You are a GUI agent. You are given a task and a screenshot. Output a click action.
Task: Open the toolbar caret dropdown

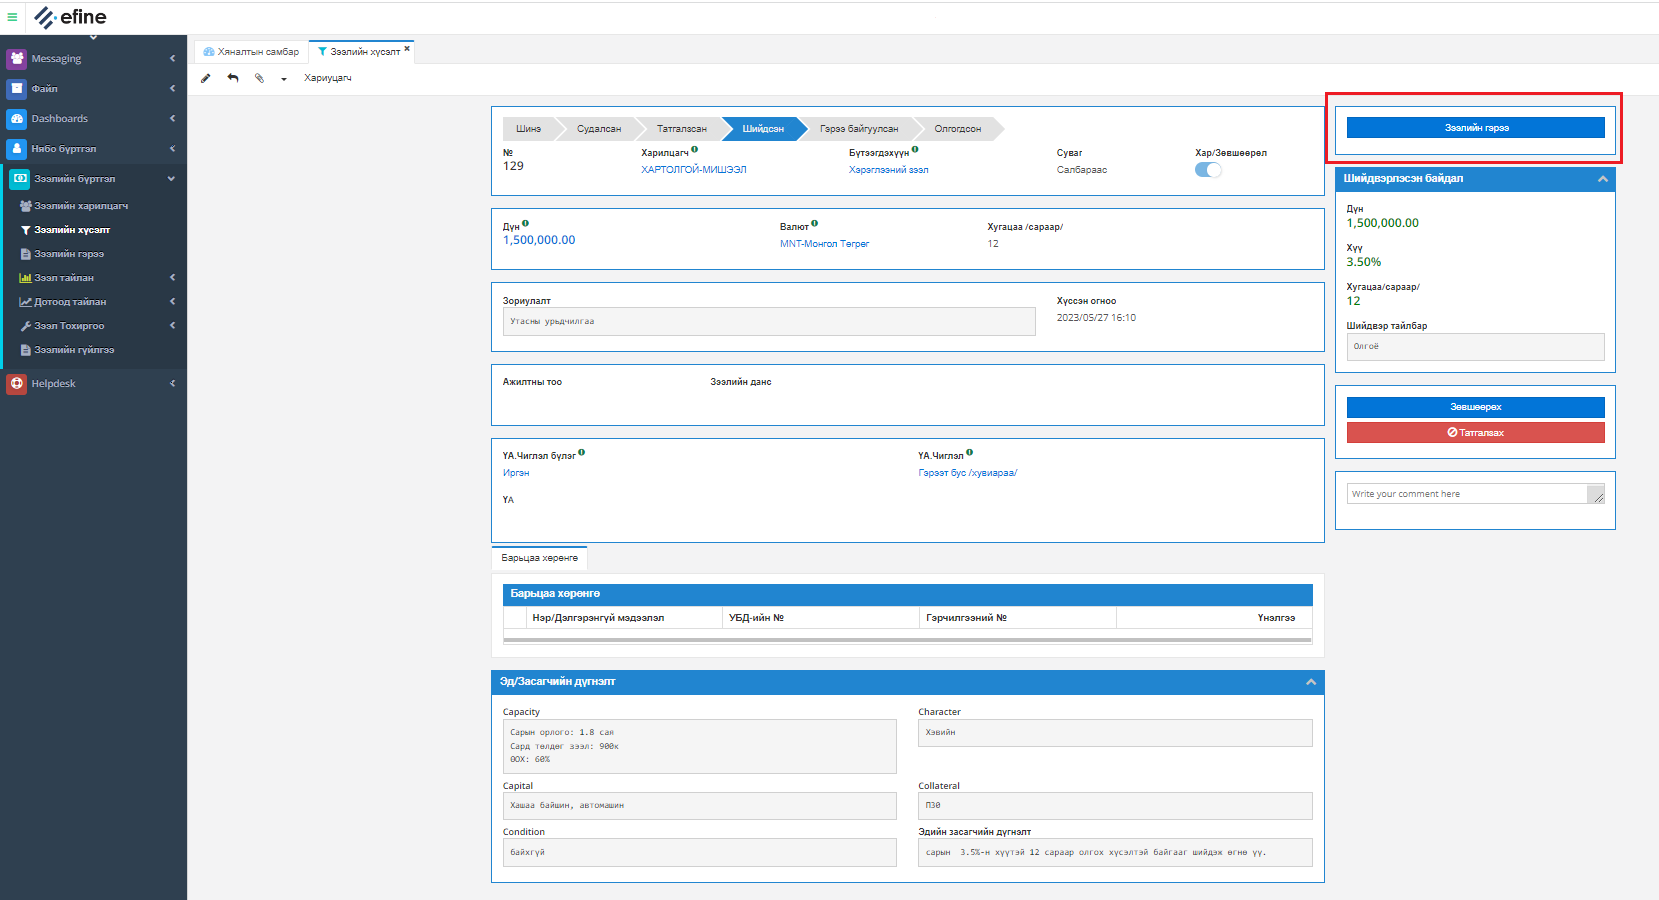click(284, 79)
